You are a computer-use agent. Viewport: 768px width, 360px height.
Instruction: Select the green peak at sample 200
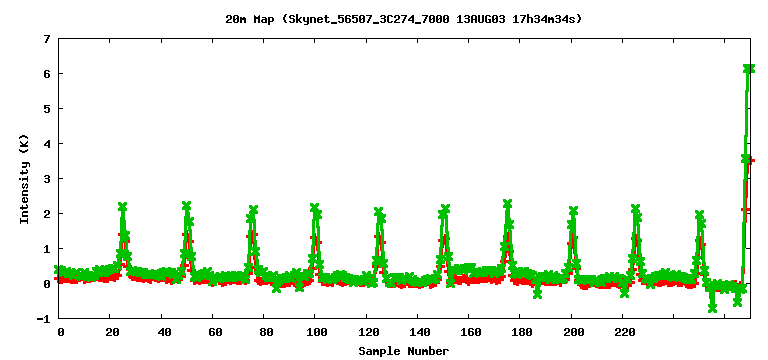[574, 211]
